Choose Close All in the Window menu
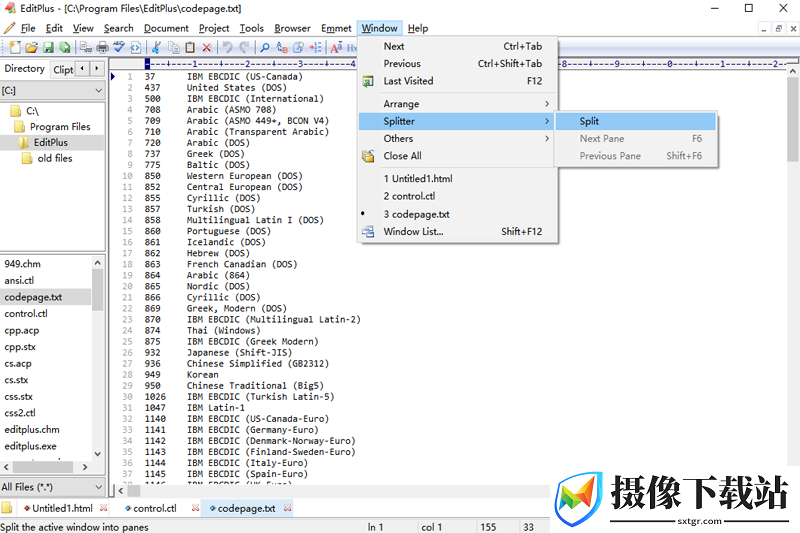This screenshot has width=800, height=533. [x=456, y=156]
